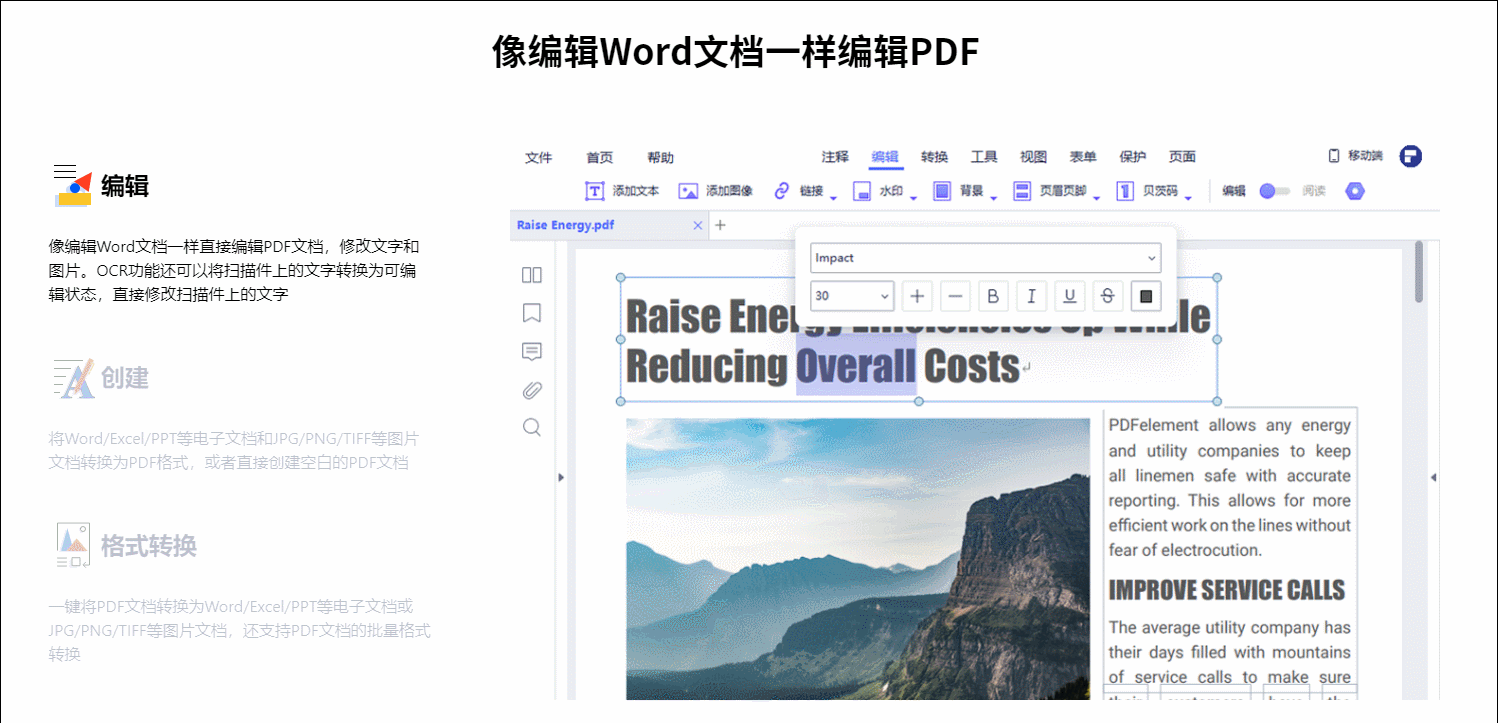Click the round blue account logo icon

coord(1410,156)
